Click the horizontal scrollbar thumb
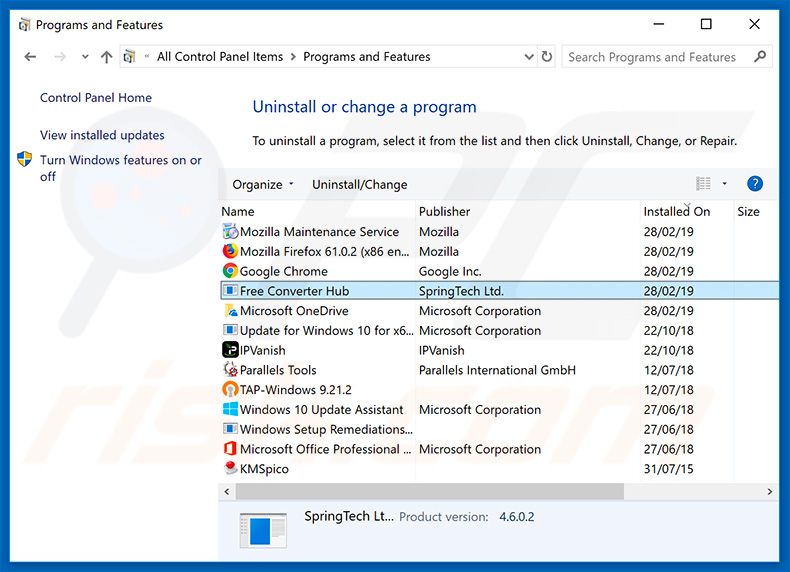 coord(430,491)
